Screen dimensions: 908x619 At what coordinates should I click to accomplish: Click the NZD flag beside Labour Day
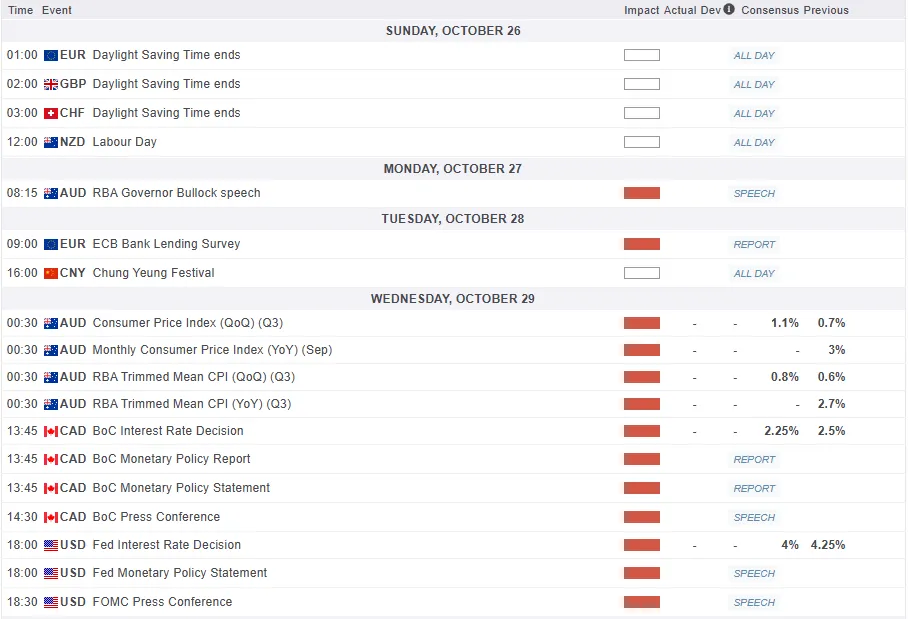pyautogui.click(x=51, y=142)
